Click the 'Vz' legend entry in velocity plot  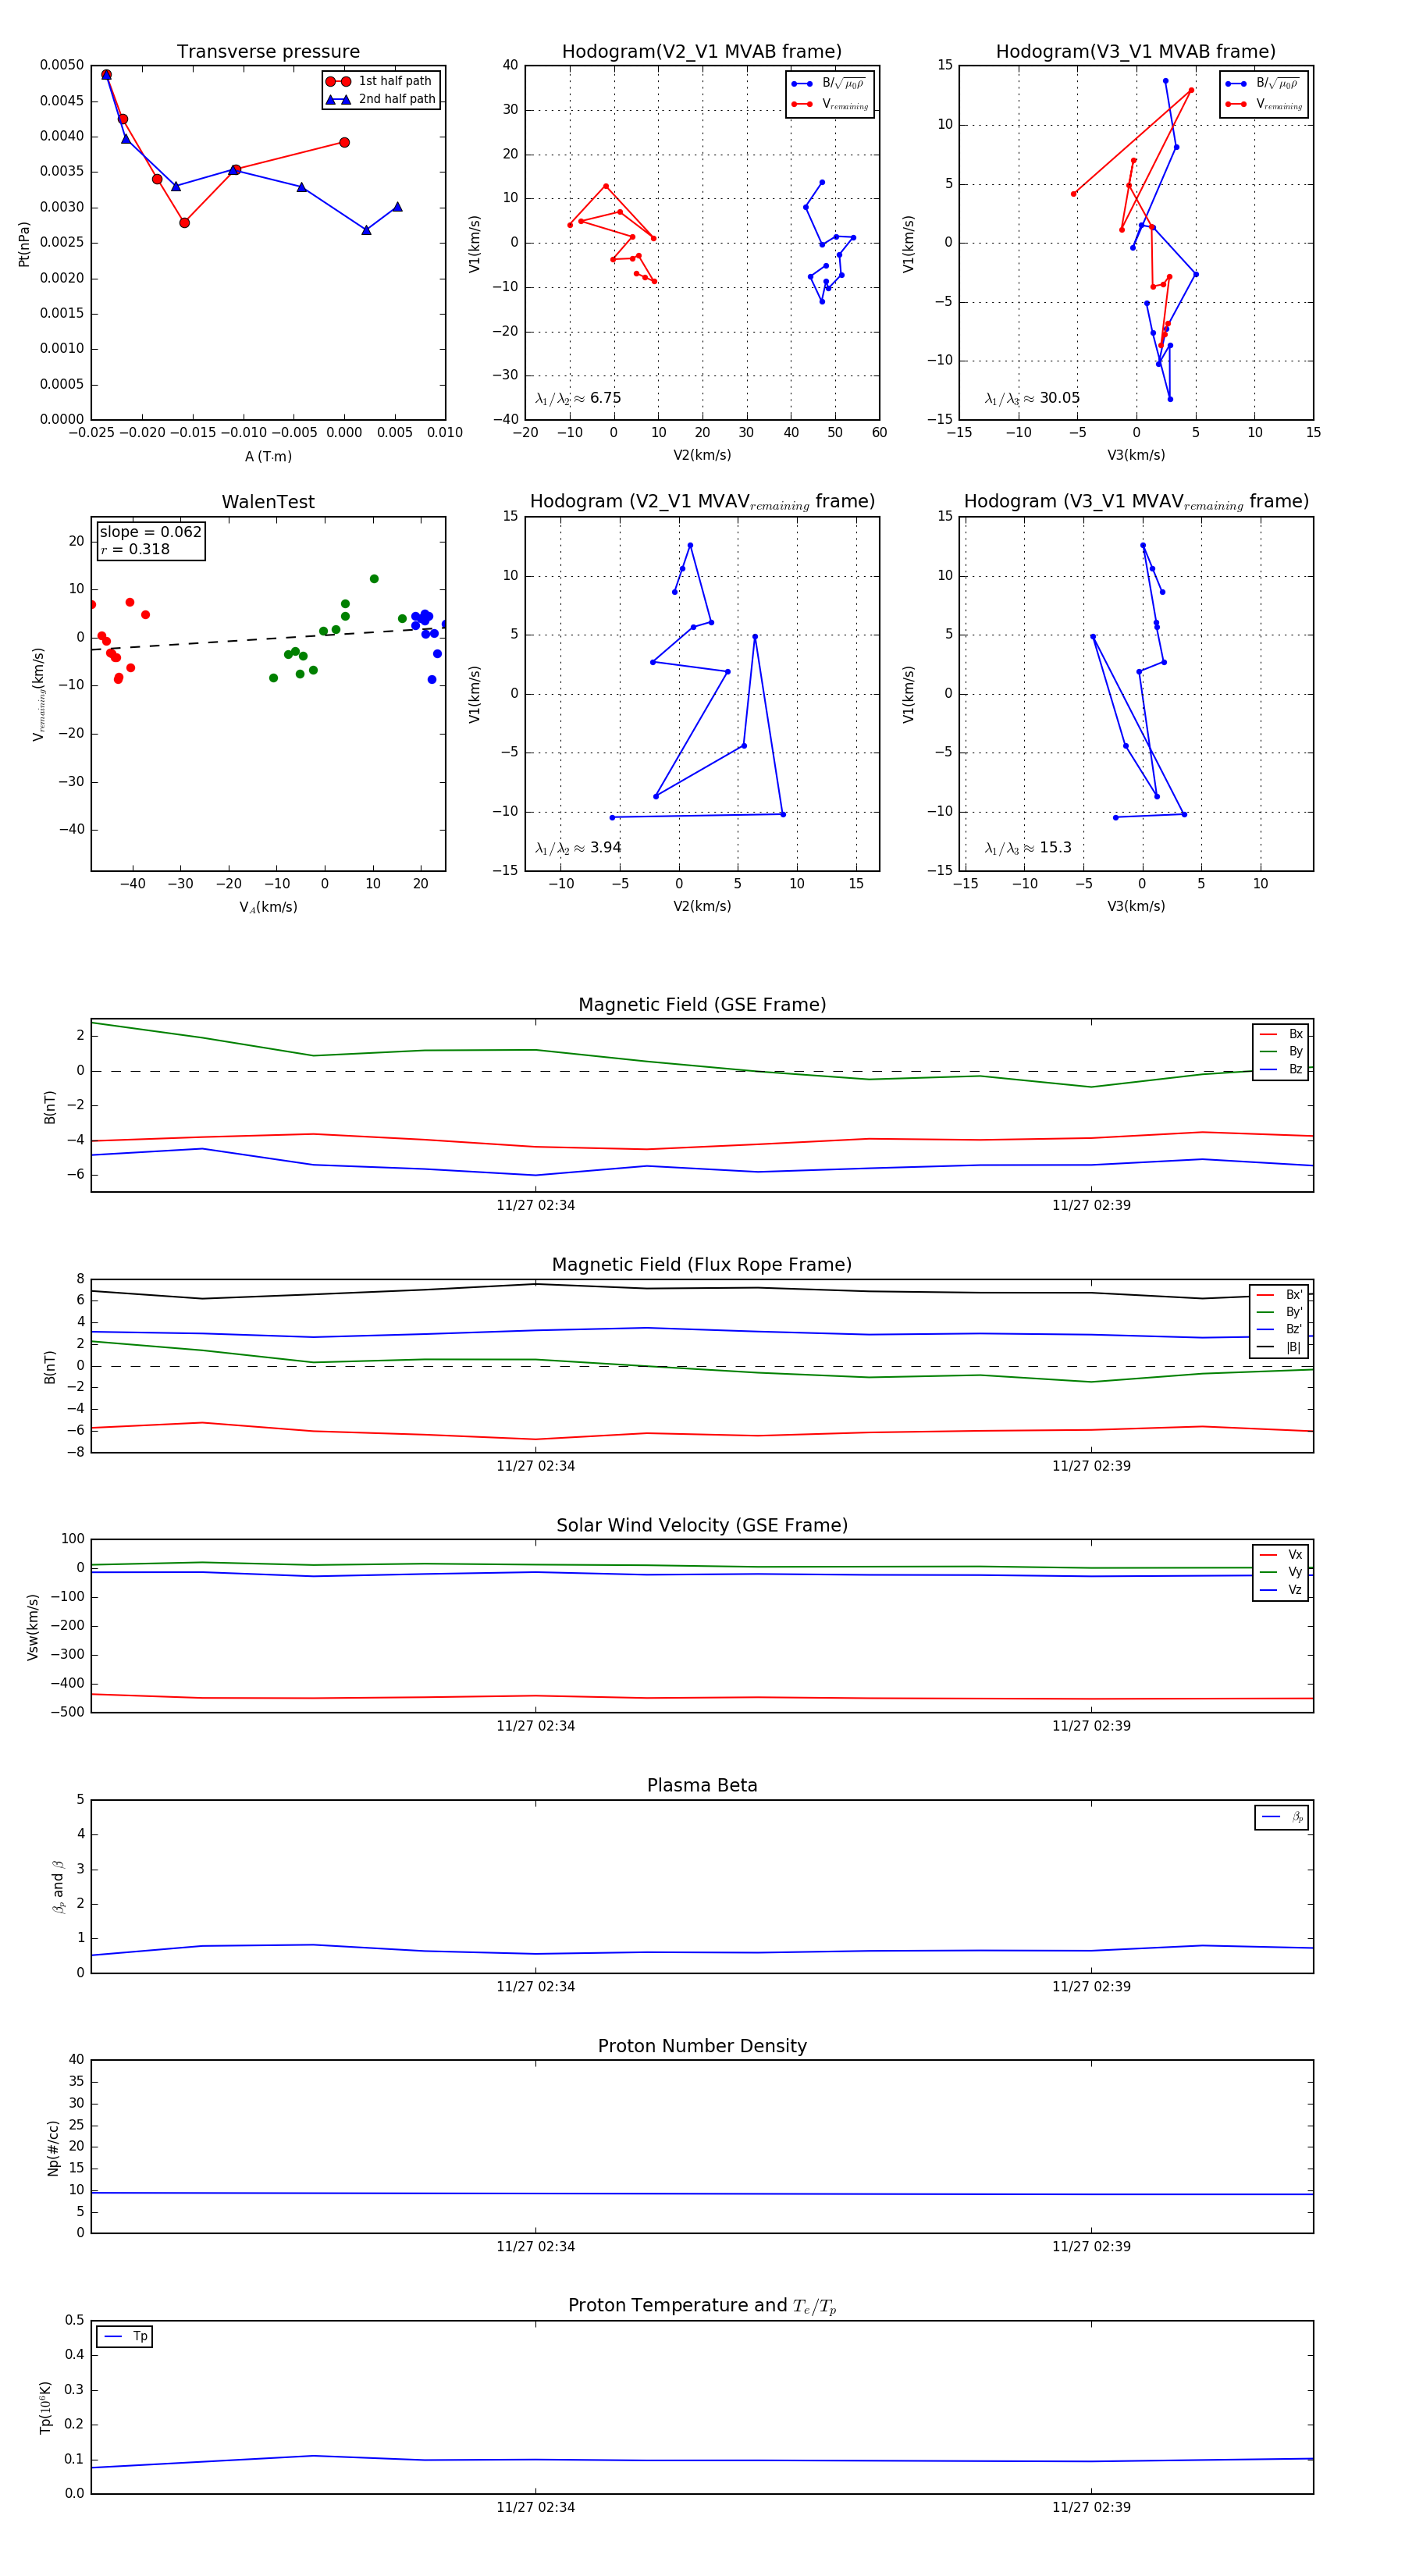[x=1281, y=1590]
